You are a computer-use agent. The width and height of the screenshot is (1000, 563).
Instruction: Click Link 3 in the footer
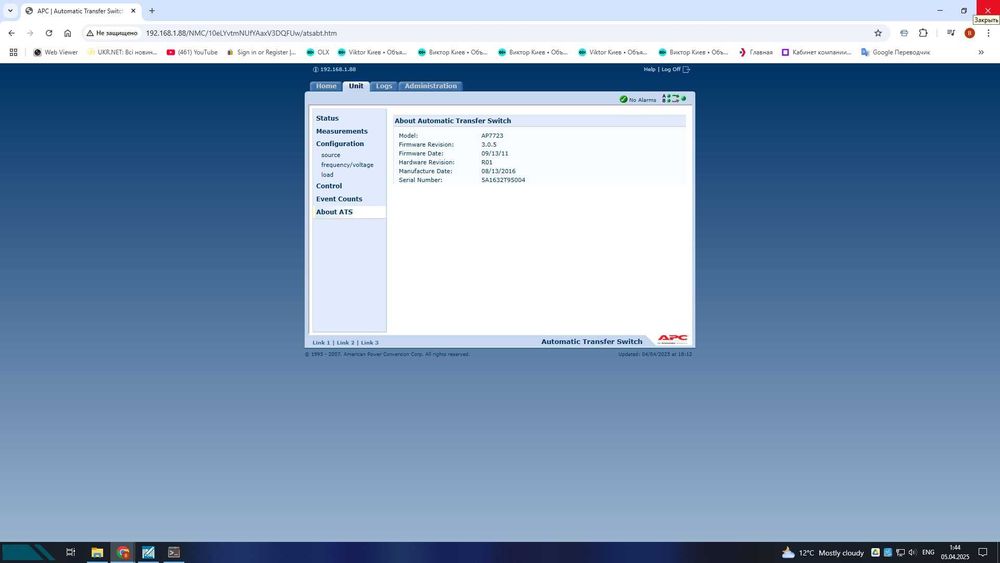(x=369, y=343)
